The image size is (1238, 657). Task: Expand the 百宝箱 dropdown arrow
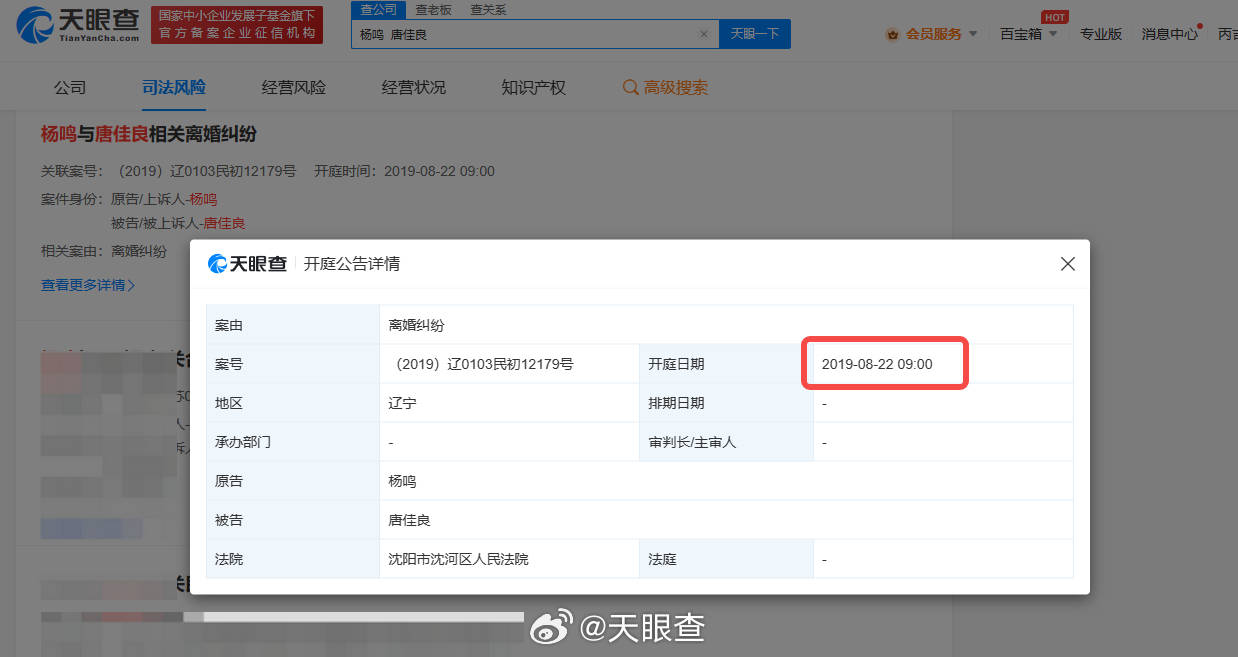coord(1052,35)
